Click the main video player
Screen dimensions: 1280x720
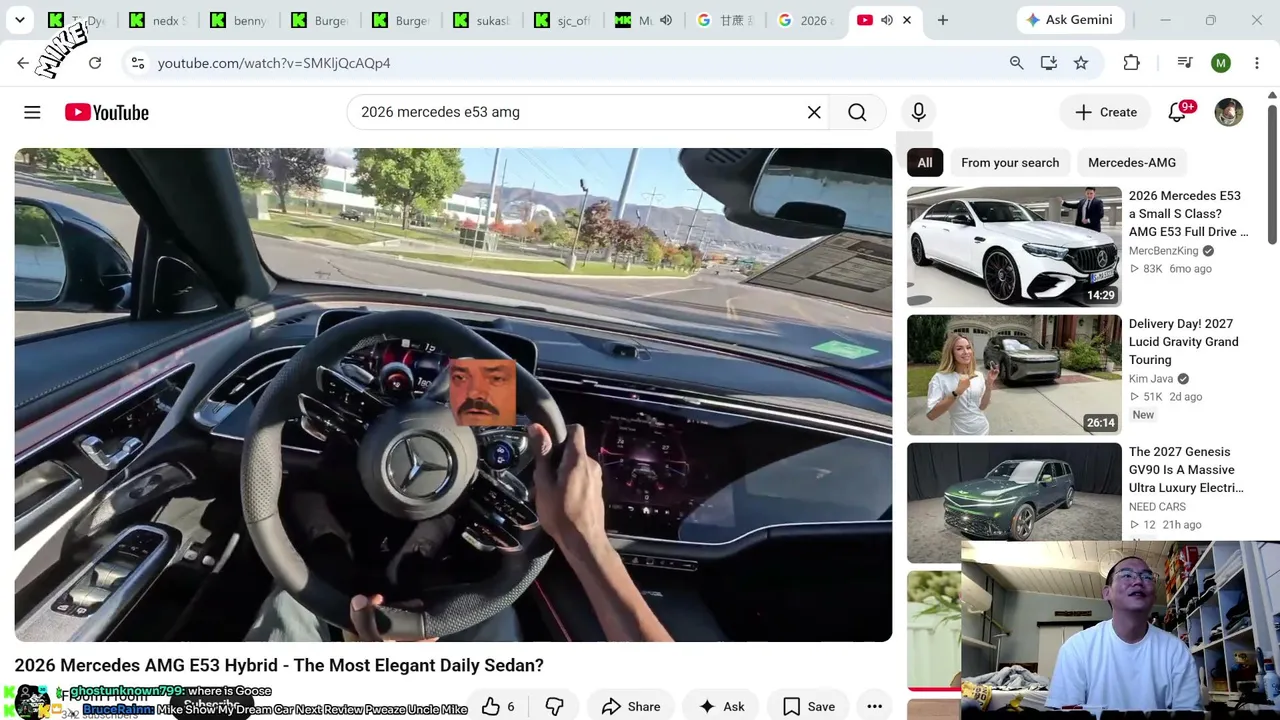tap(453, 395)
